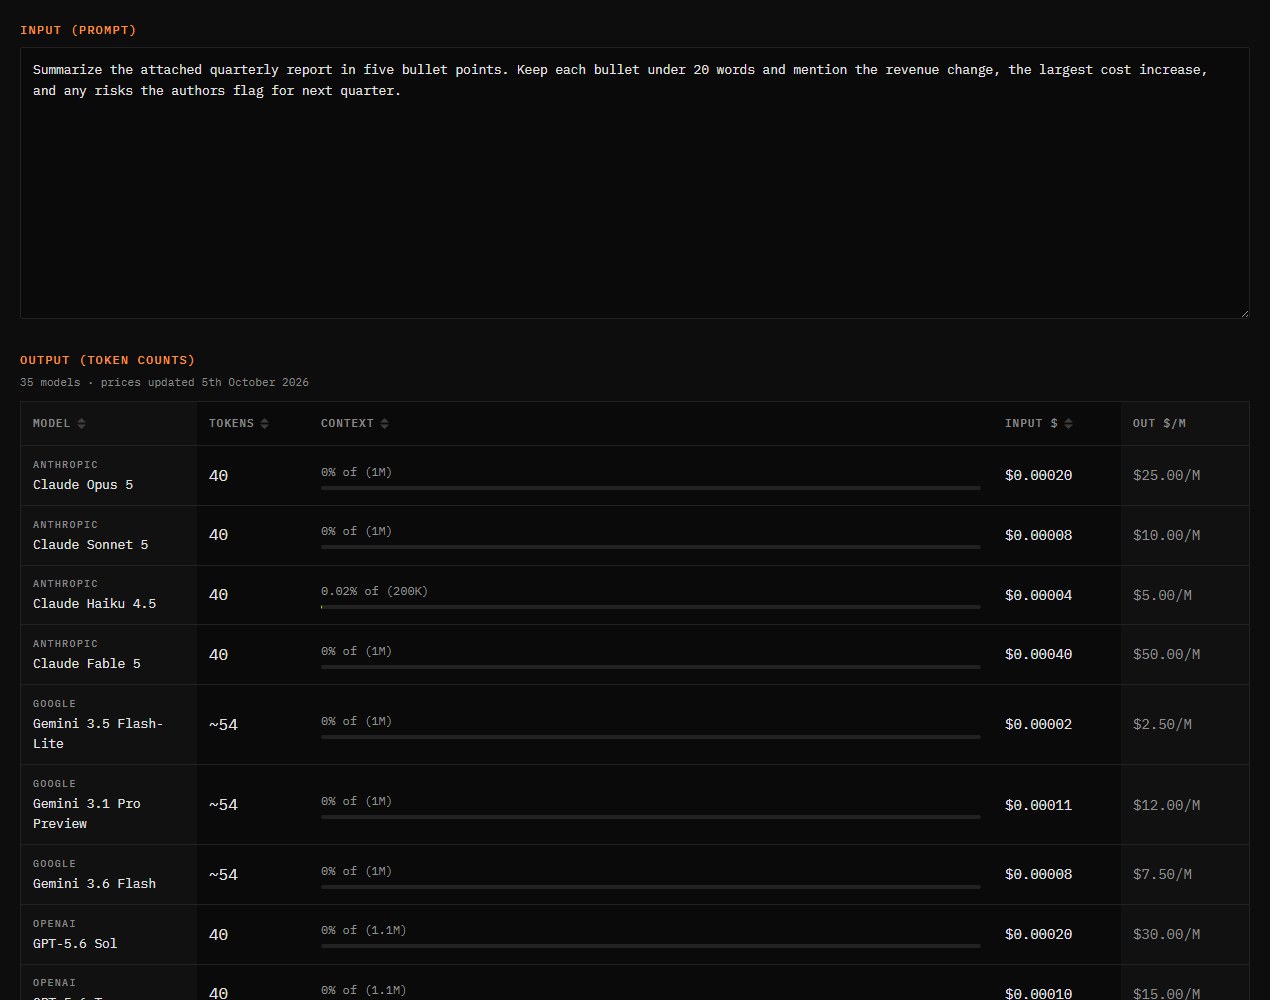
Task: Click the MODEL column header label
Action: tap(51, 424)
